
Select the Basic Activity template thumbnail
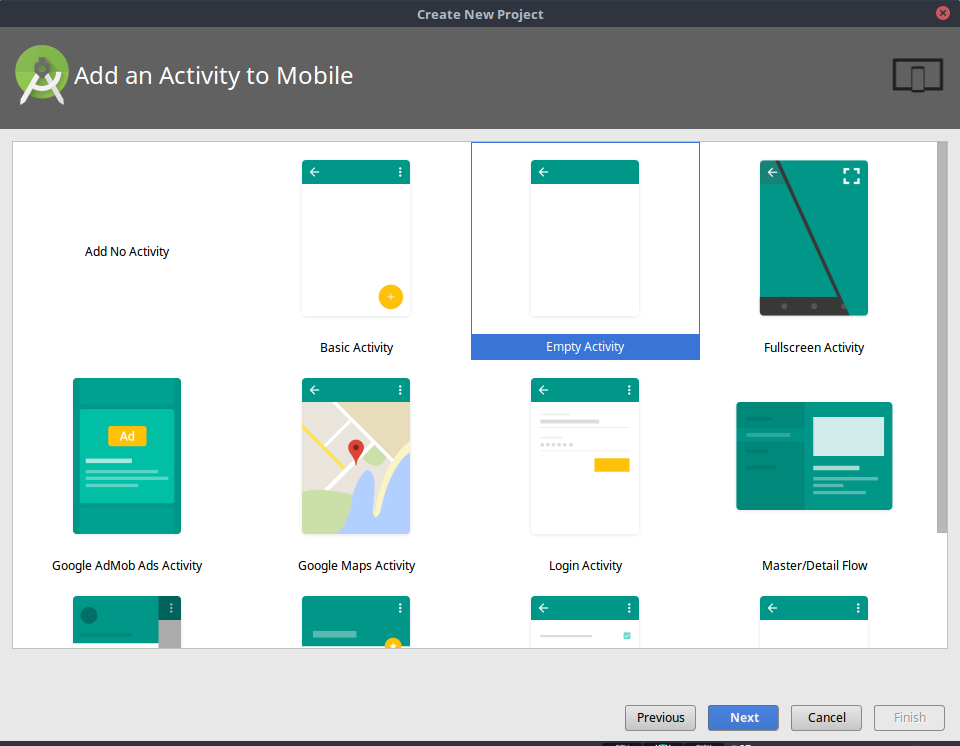click(x=356, y=238)
